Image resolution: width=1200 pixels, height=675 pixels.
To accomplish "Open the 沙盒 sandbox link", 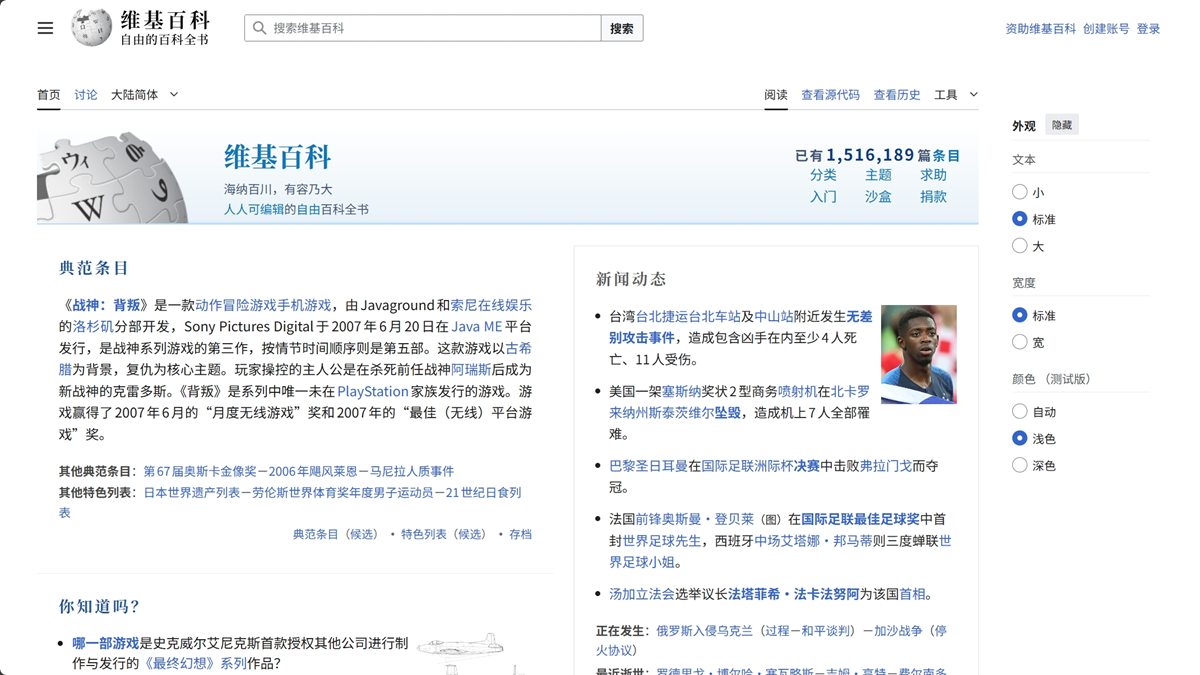I will (877, 196).
